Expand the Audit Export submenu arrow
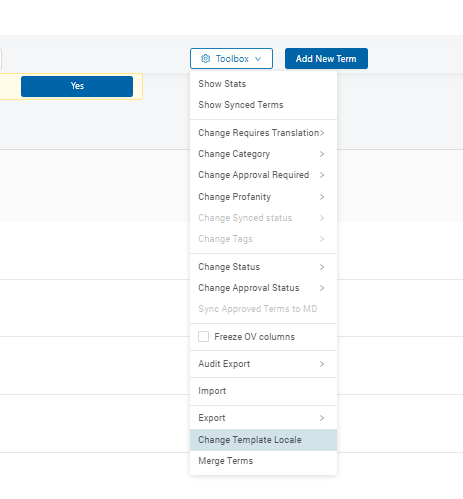The height and width of the screenshot is (499, 463). (x=322, y=364)
